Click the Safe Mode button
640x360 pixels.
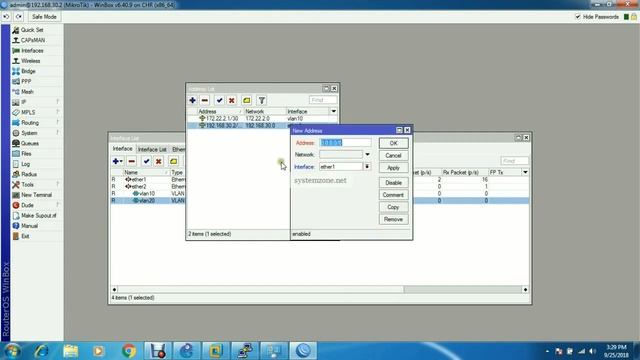(44, 17)
